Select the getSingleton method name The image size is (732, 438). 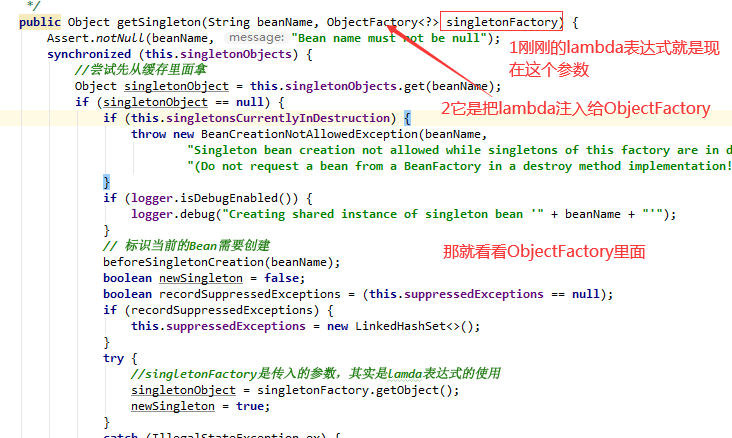click(x=159, y=22)
